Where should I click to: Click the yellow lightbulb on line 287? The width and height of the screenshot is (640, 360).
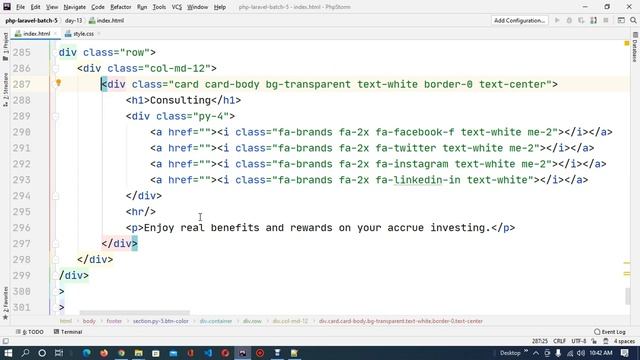[x=58, y=83]
